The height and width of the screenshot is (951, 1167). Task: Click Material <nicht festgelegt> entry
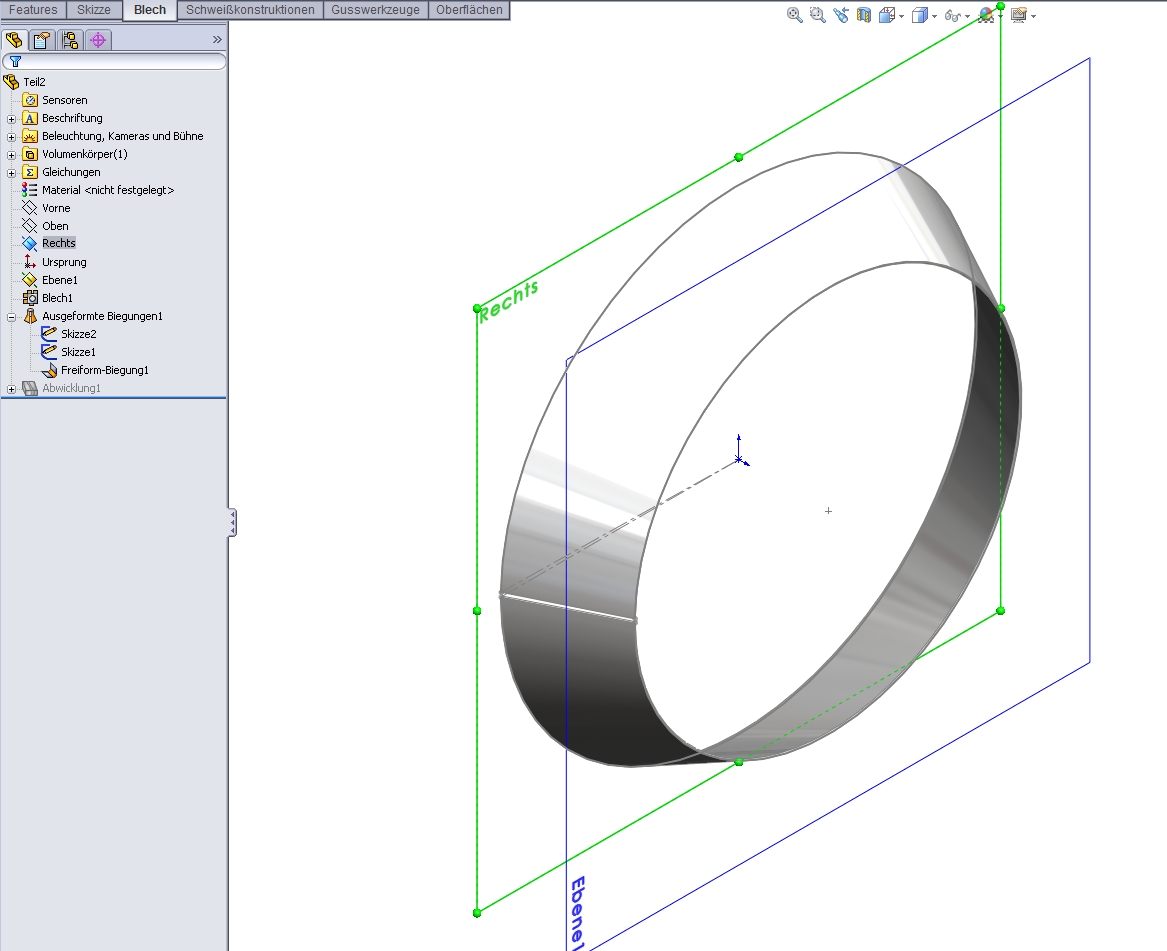click(x=107, y=190)
